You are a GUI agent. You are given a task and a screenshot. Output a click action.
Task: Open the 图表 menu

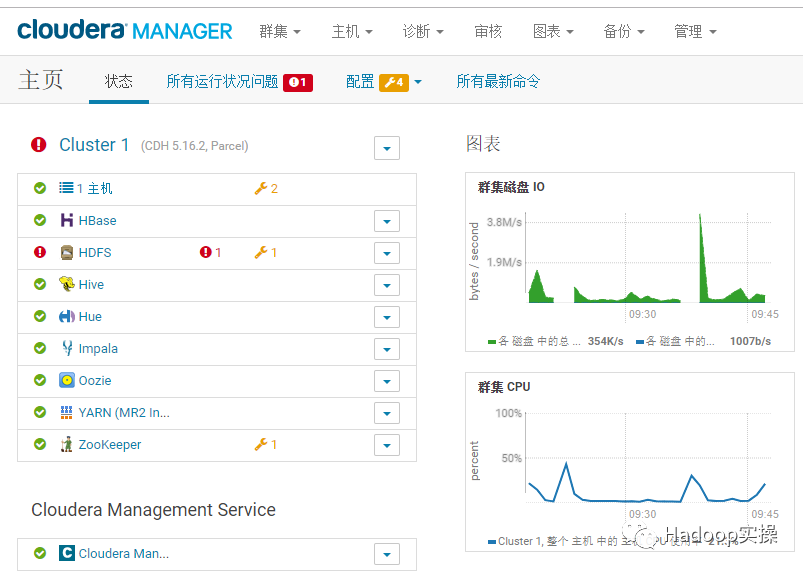pyautogui.click(x=553, y=31)
